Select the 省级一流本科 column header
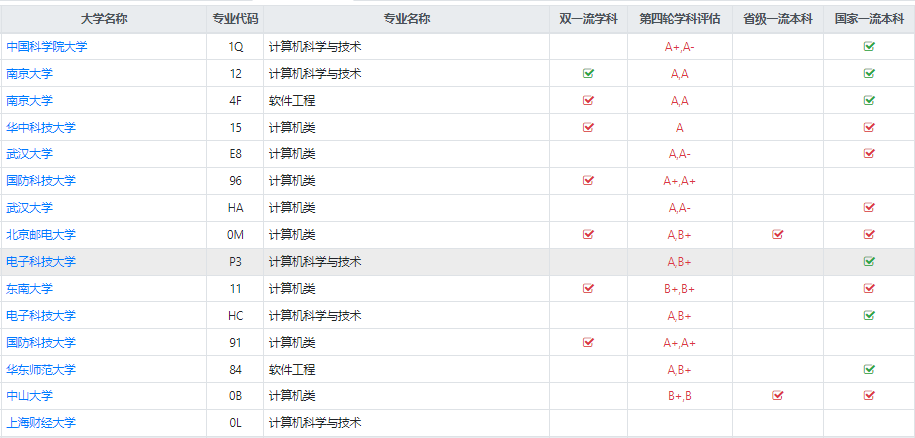Screen dimensions: 915x438 coord(777,19)
